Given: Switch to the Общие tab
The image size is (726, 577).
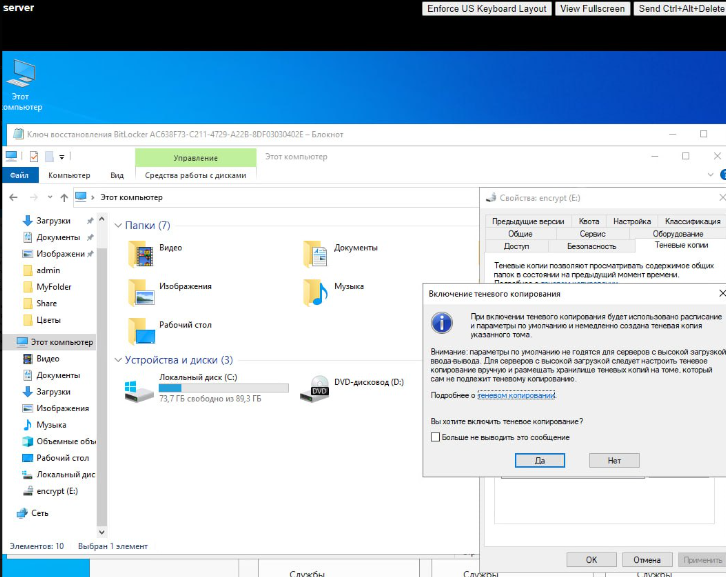Looking at the screenshot, I should pos(520,234).
